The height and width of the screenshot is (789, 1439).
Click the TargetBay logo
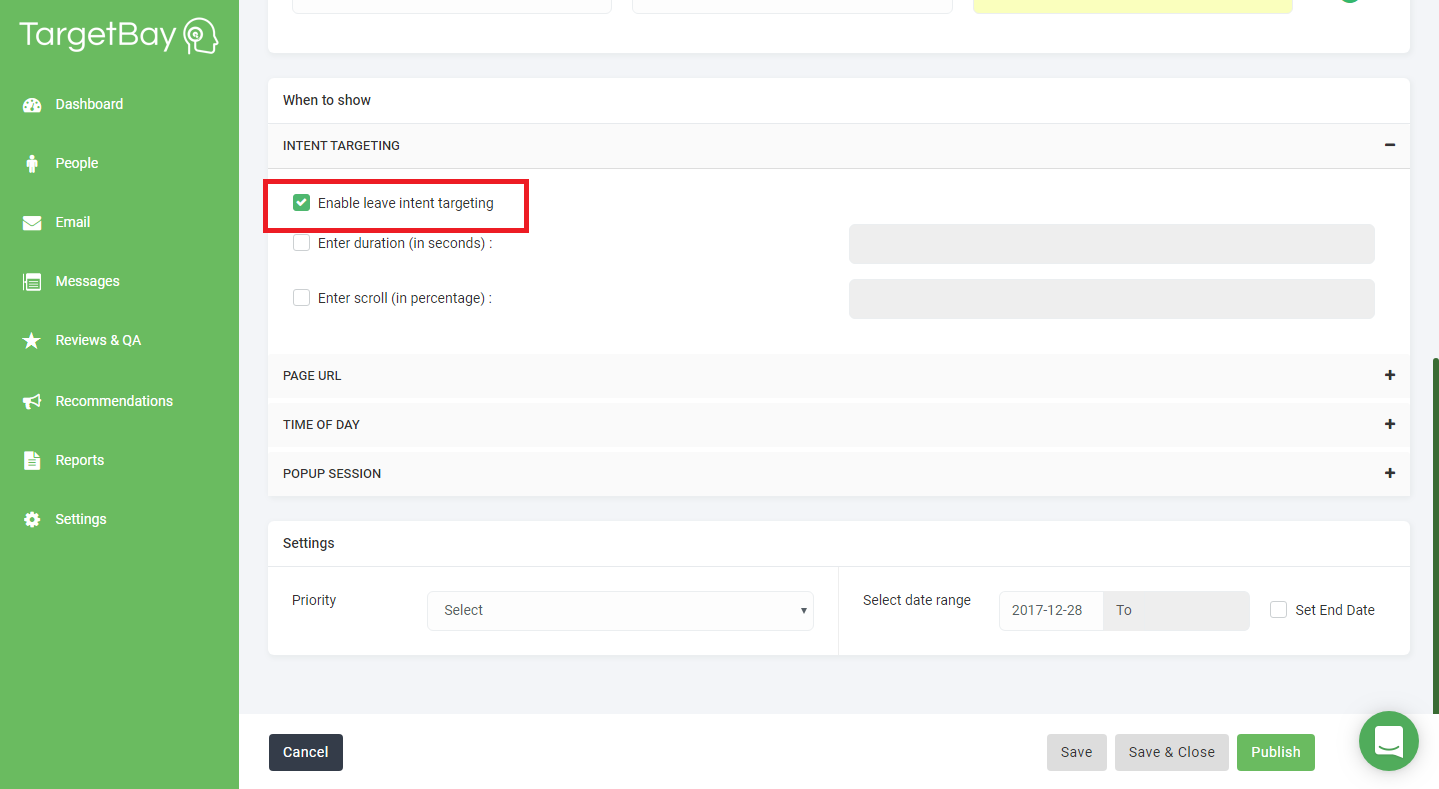pos(119,36)
